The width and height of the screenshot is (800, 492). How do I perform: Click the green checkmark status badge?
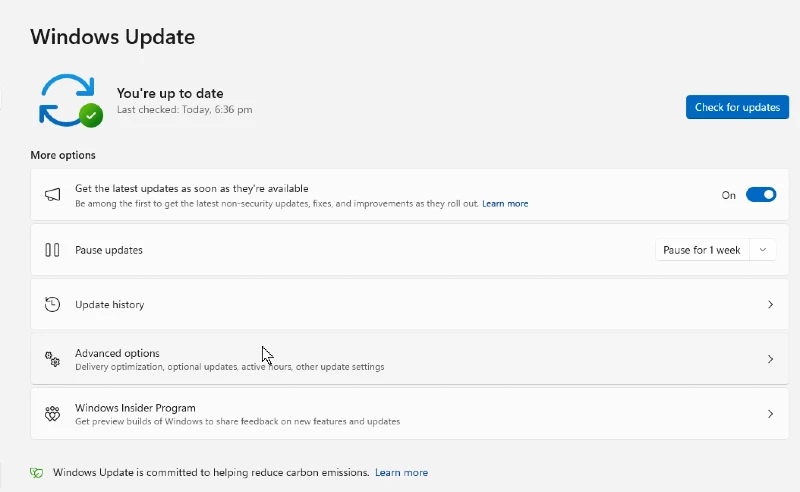[91, 115]
